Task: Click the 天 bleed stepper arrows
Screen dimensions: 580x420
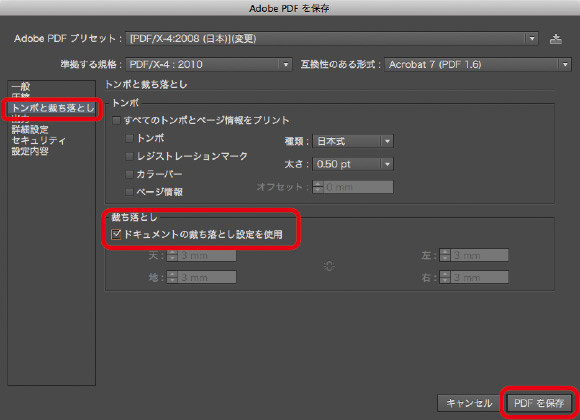Action: 172,255
